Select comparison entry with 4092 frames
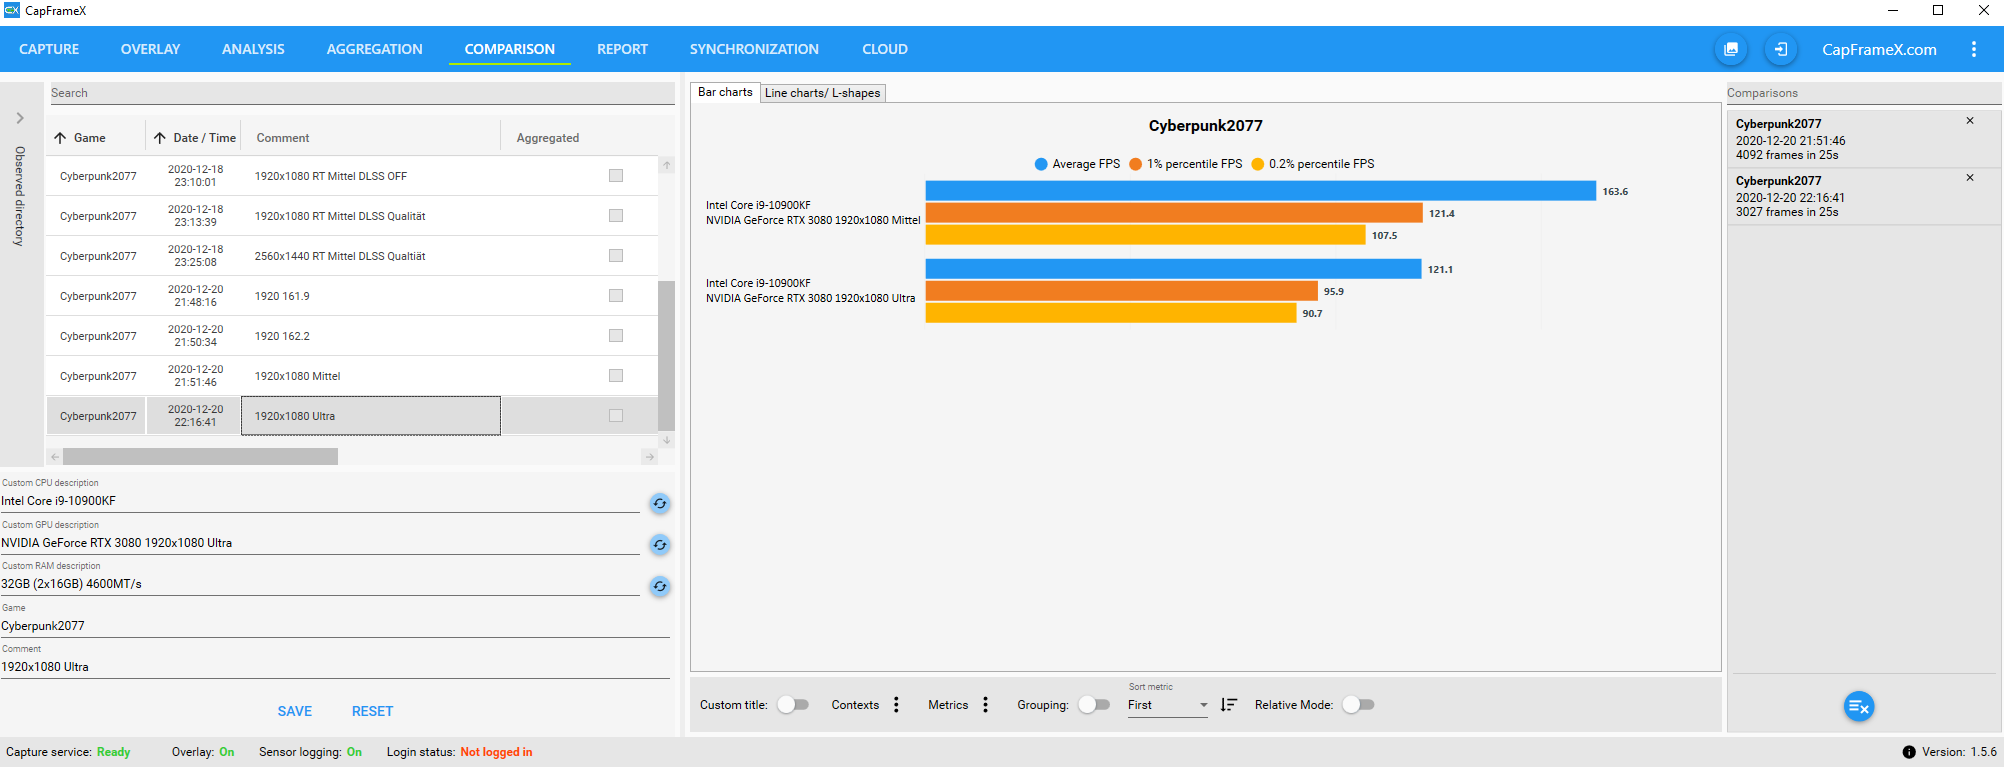 (x=1862, y=139)
